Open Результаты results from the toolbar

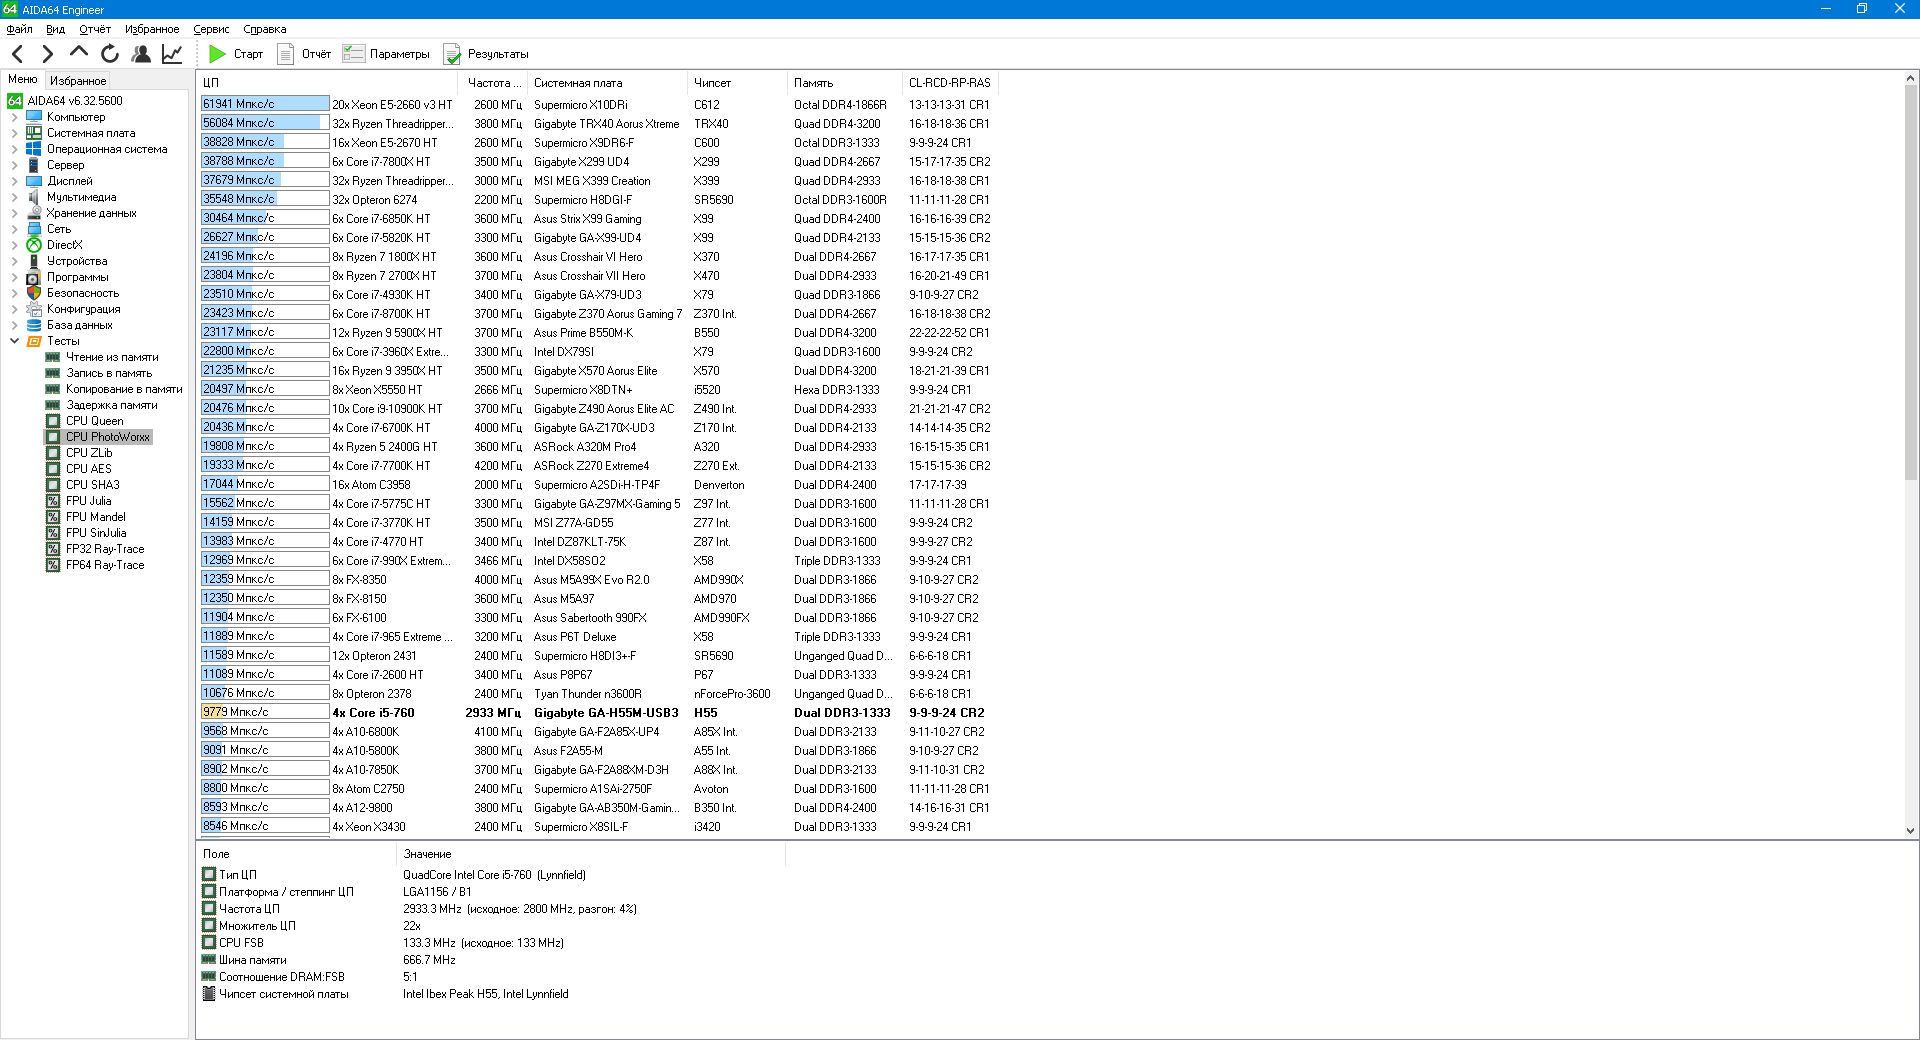[486, 54]
